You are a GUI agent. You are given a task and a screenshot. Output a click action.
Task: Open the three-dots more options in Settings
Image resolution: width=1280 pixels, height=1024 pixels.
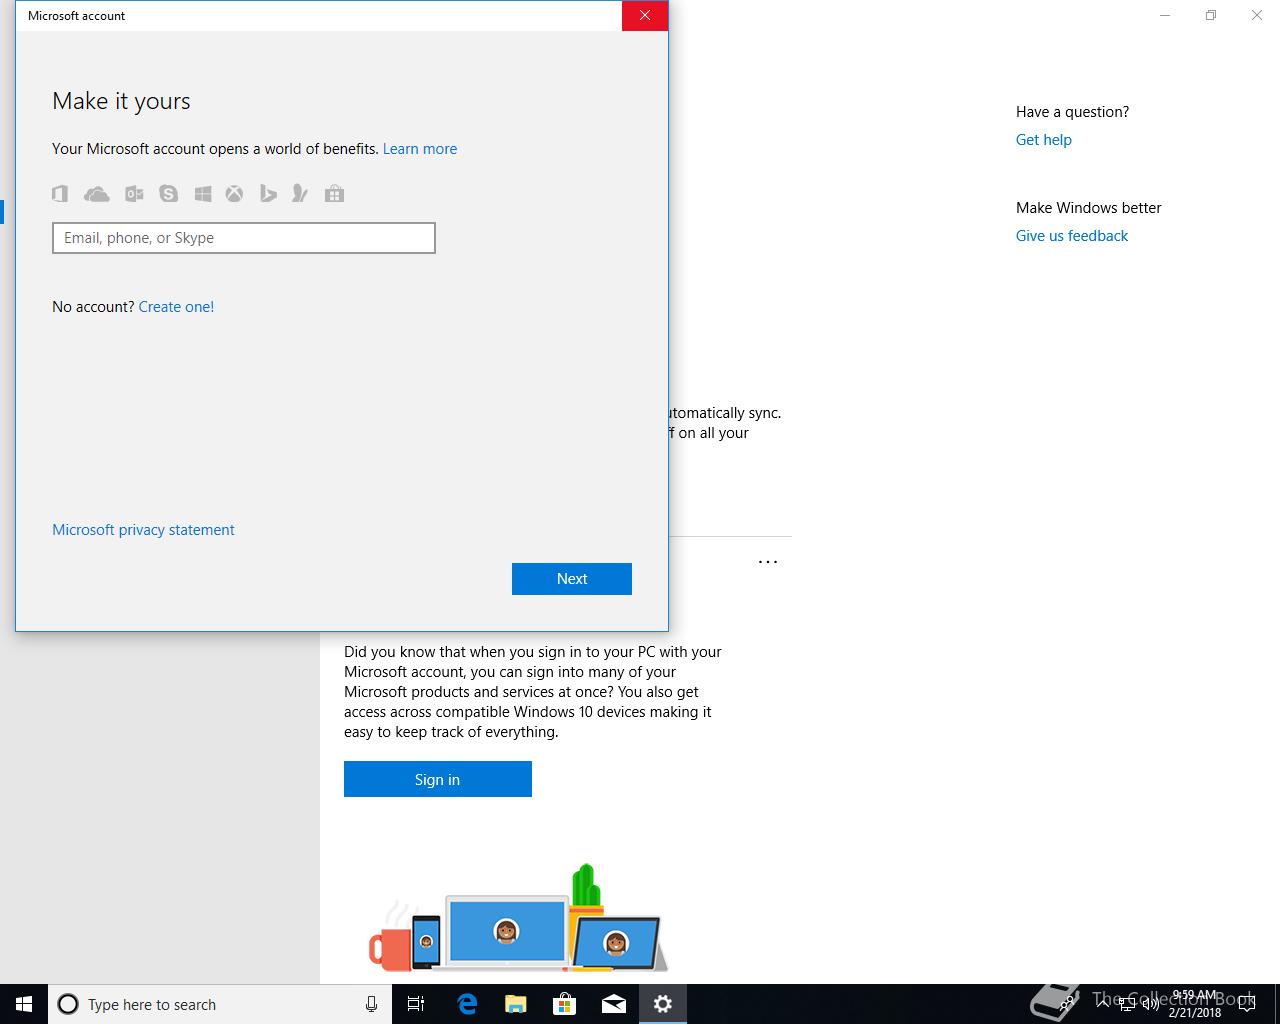click(x=768, y=562)
